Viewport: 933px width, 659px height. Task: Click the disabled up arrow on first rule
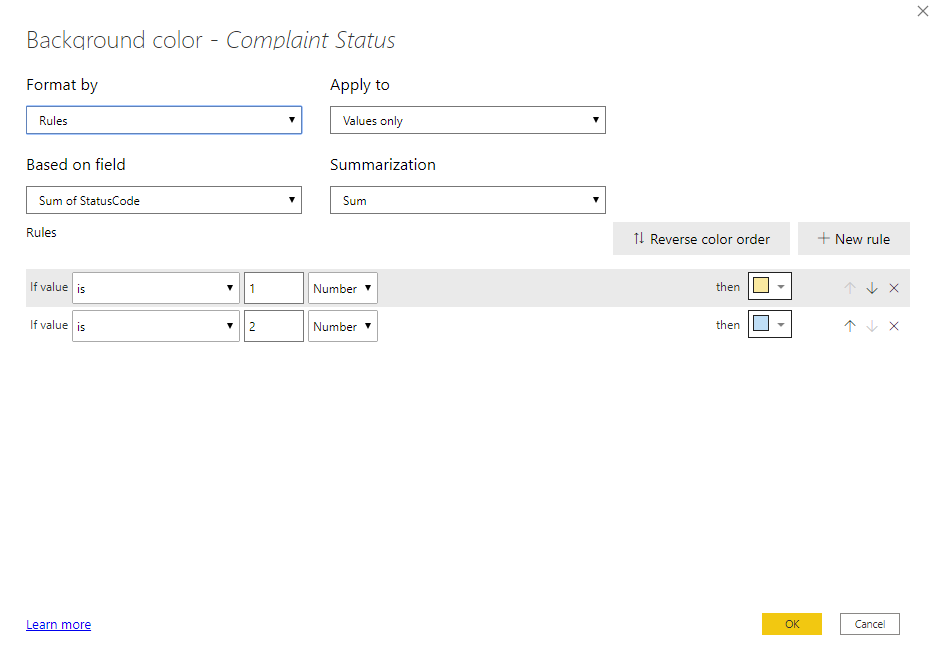click(x=850, y=288)
